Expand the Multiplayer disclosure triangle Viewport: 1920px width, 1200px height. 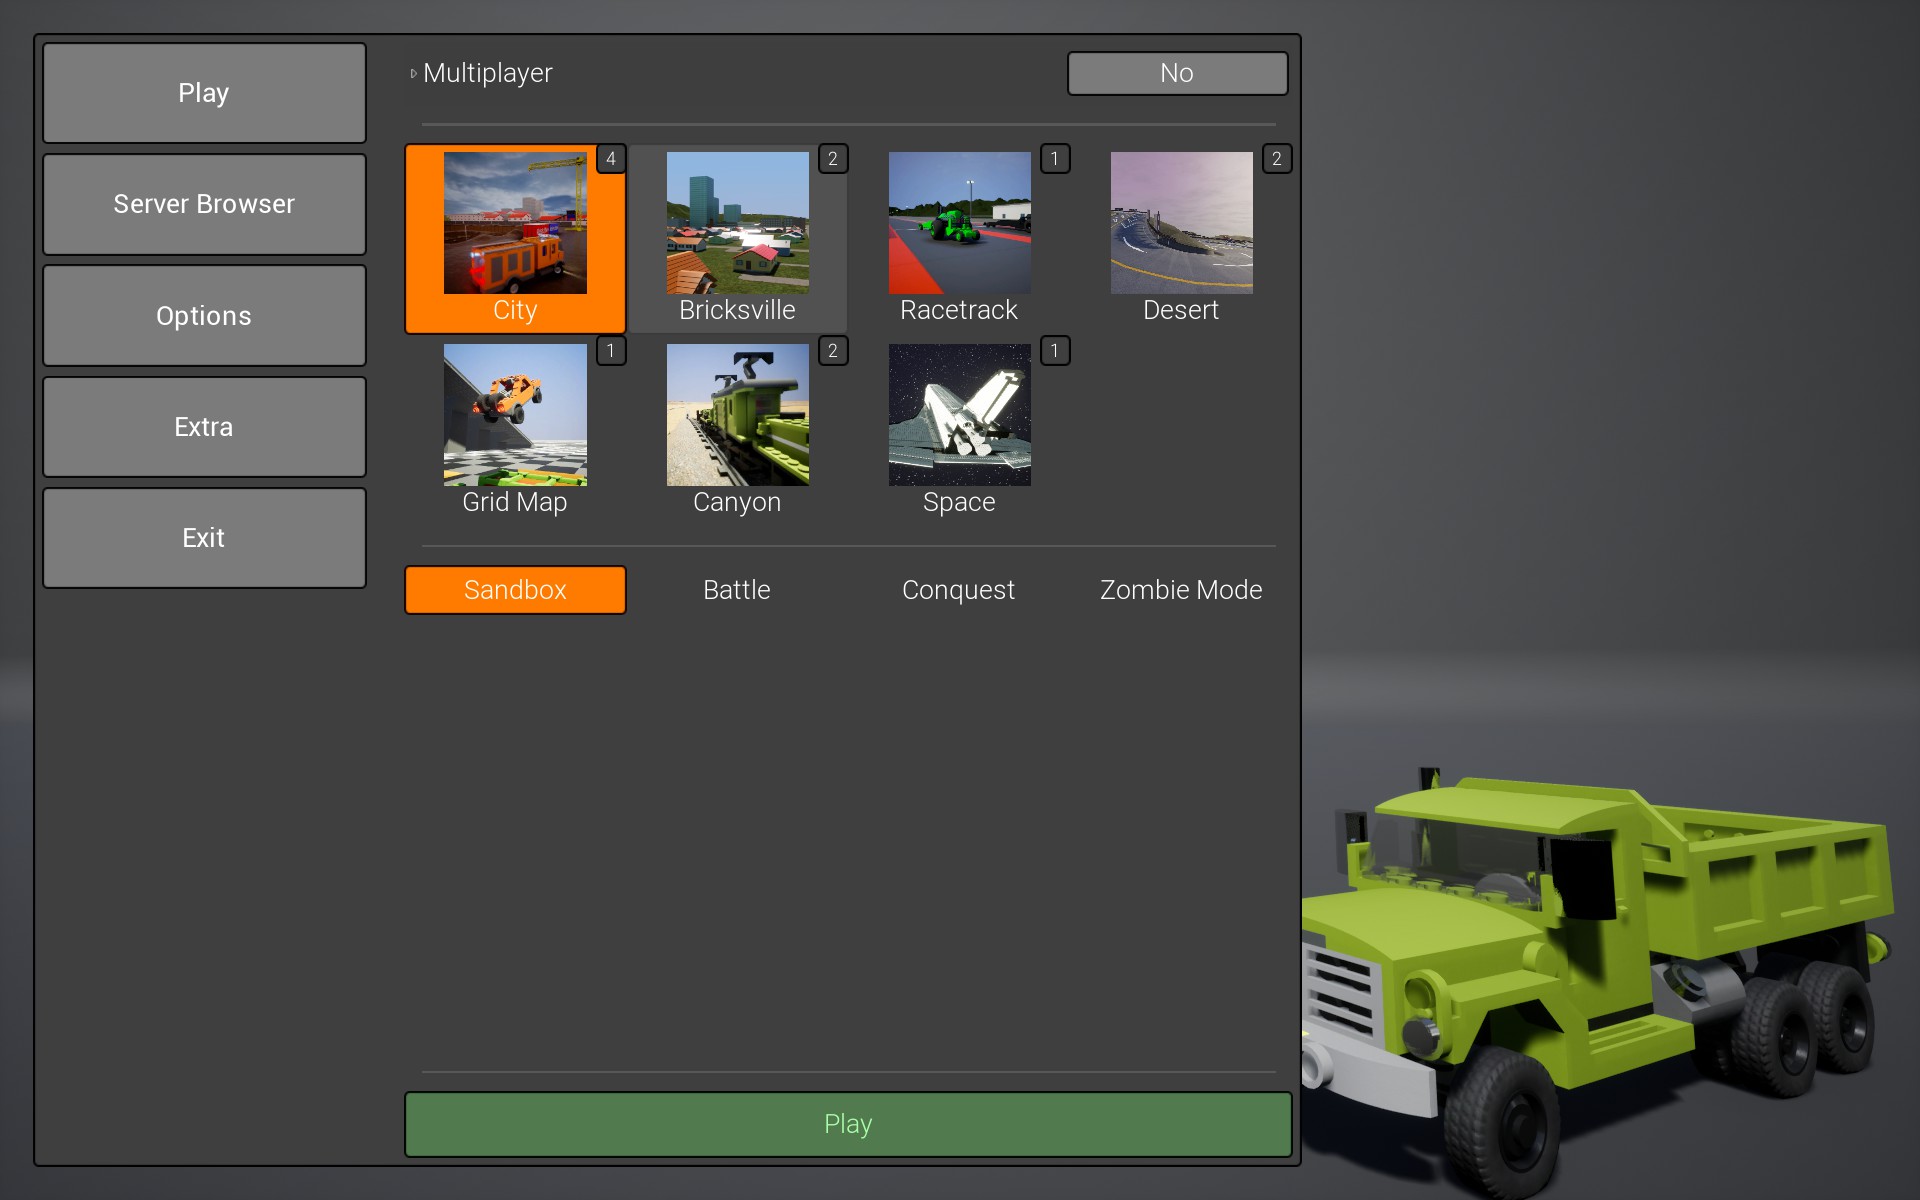(413, 73)
